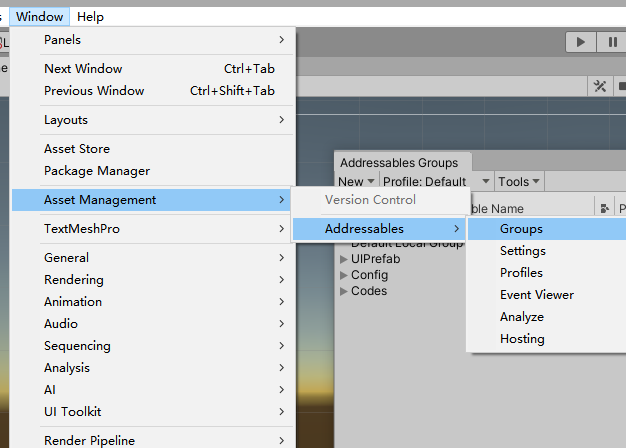
Task: Open the Animation submenu
Action: (153, 302)
